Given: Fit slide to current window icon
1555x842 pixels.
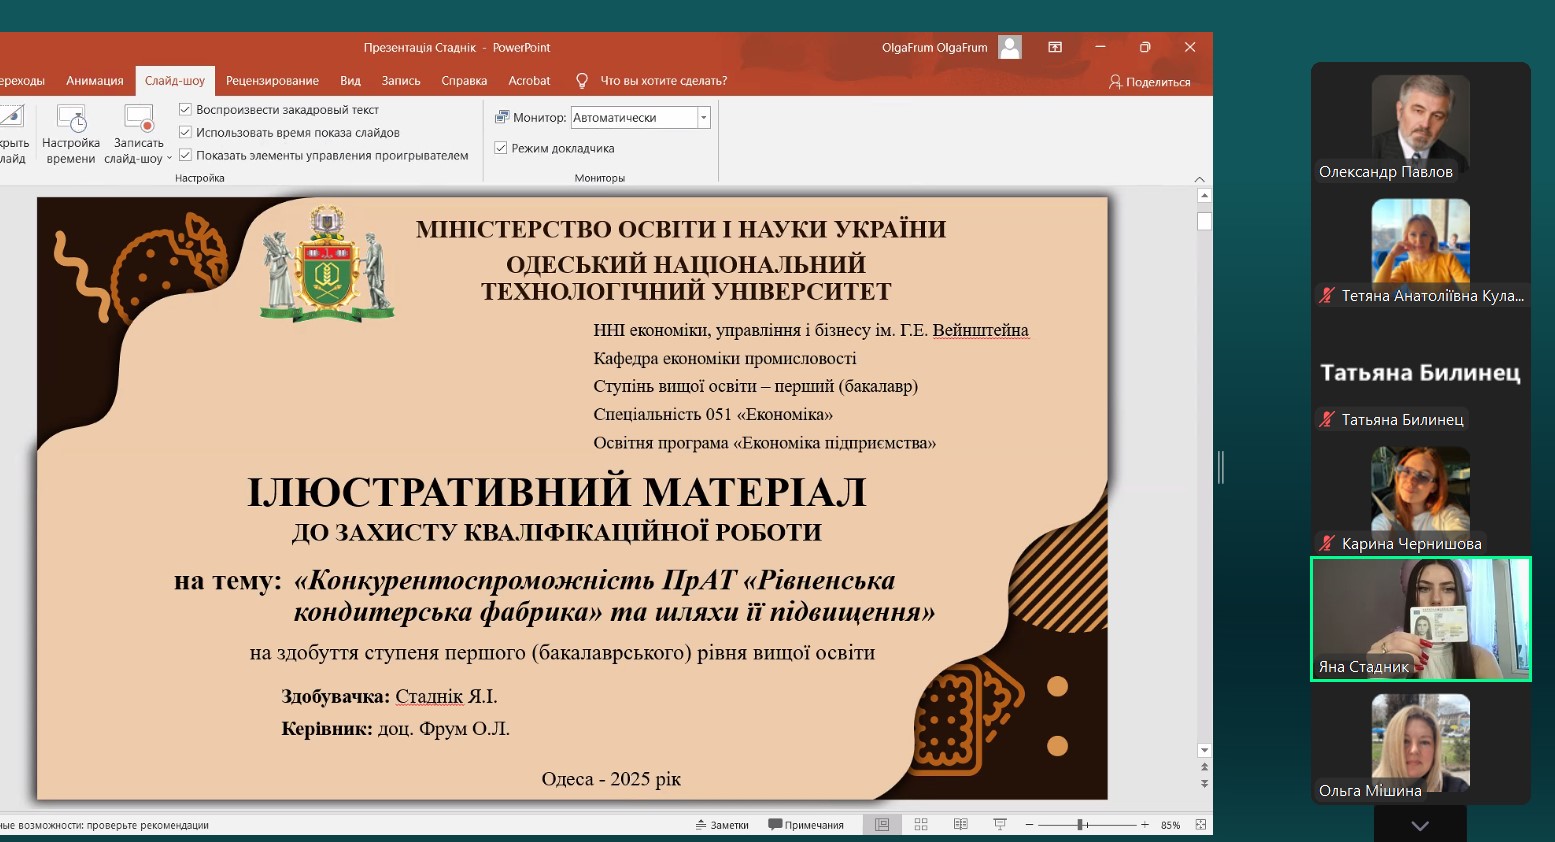Looking at the screenshot, I should coord(1201,825).
